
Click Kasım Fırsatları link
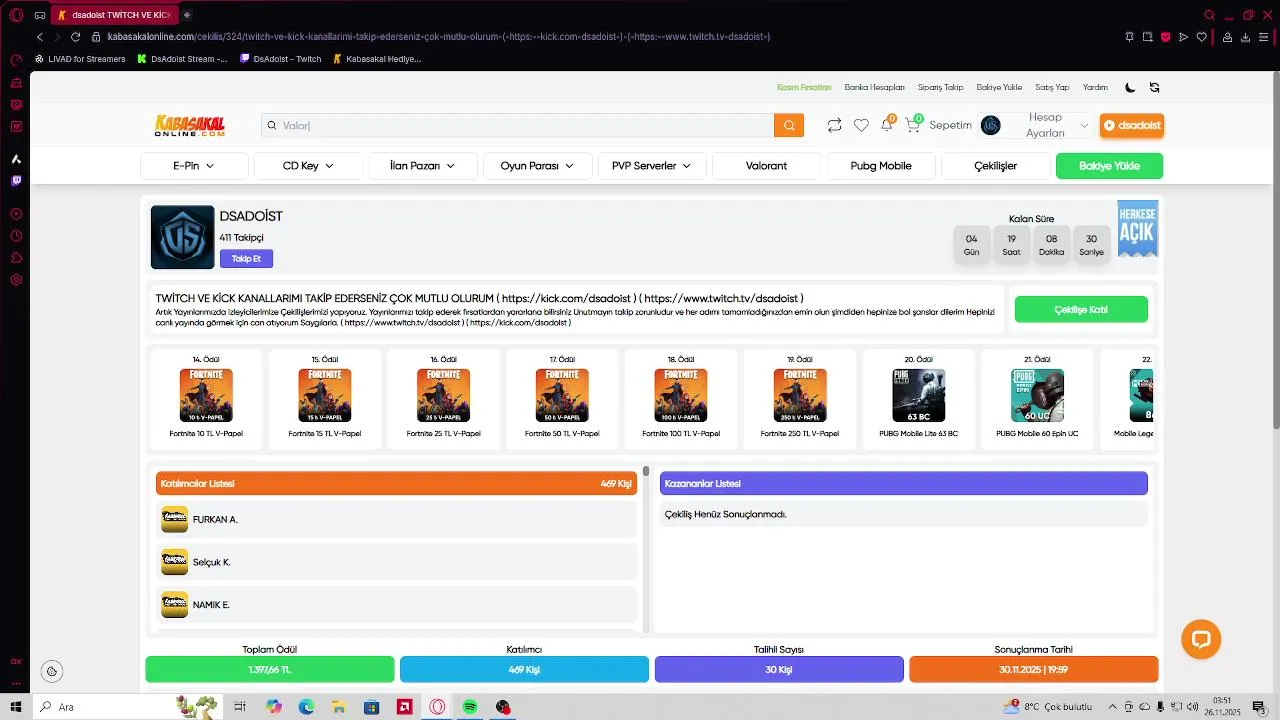tap(804, 87)
